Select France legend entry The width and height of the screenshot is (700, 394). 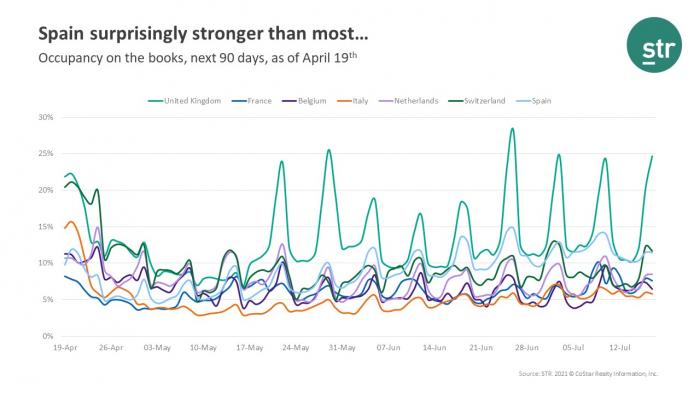[252, 101]
